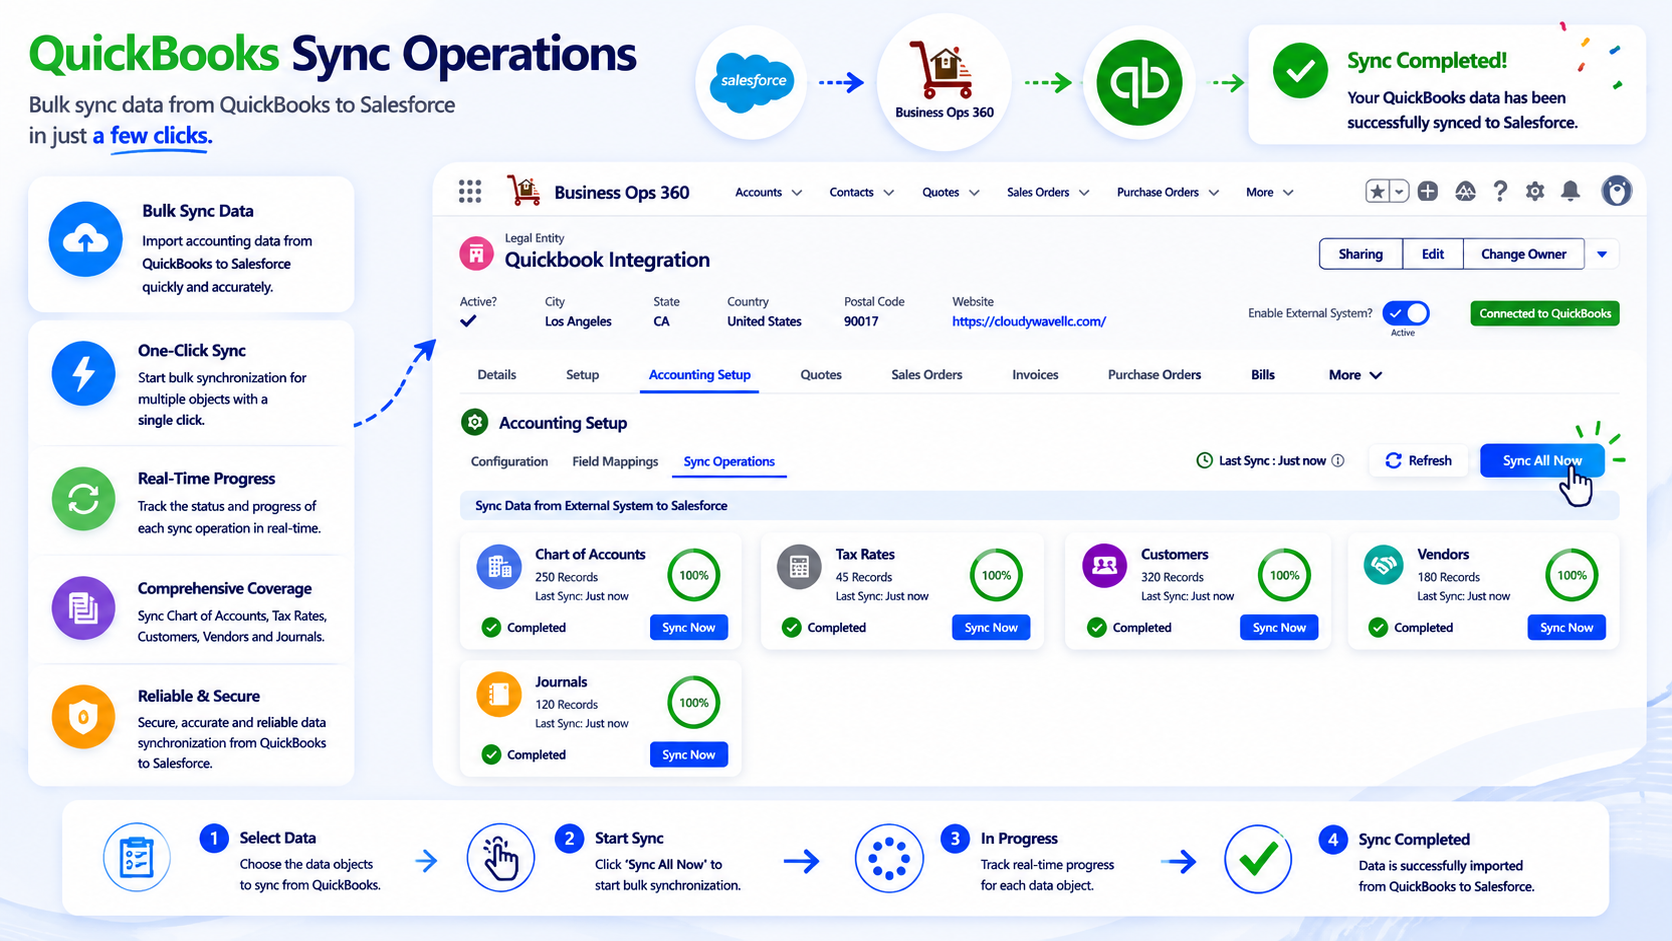Switch to the Details tab

coord(497,375)
